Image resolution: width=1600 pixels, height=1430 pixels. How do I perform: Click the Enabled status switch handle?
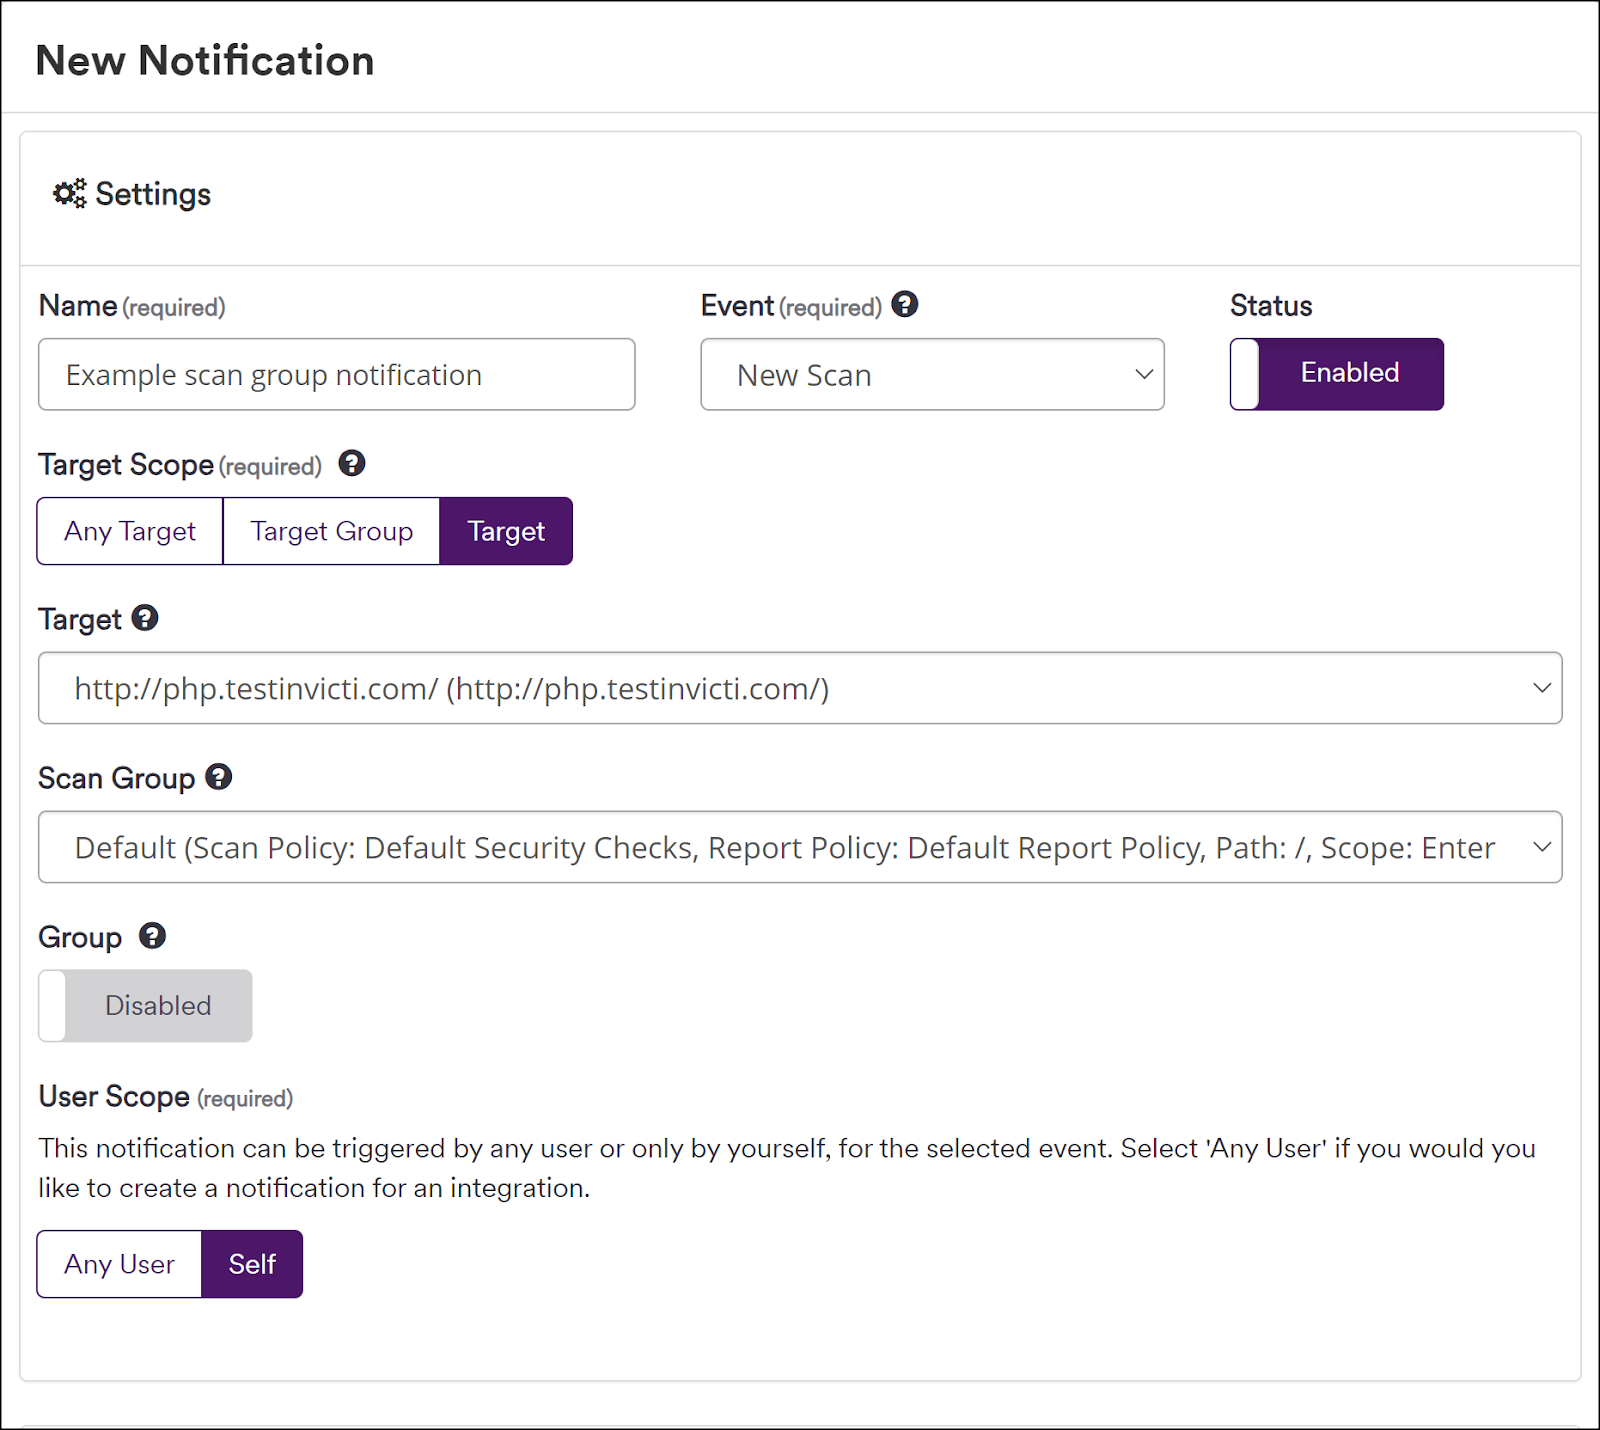[1244, 373]
